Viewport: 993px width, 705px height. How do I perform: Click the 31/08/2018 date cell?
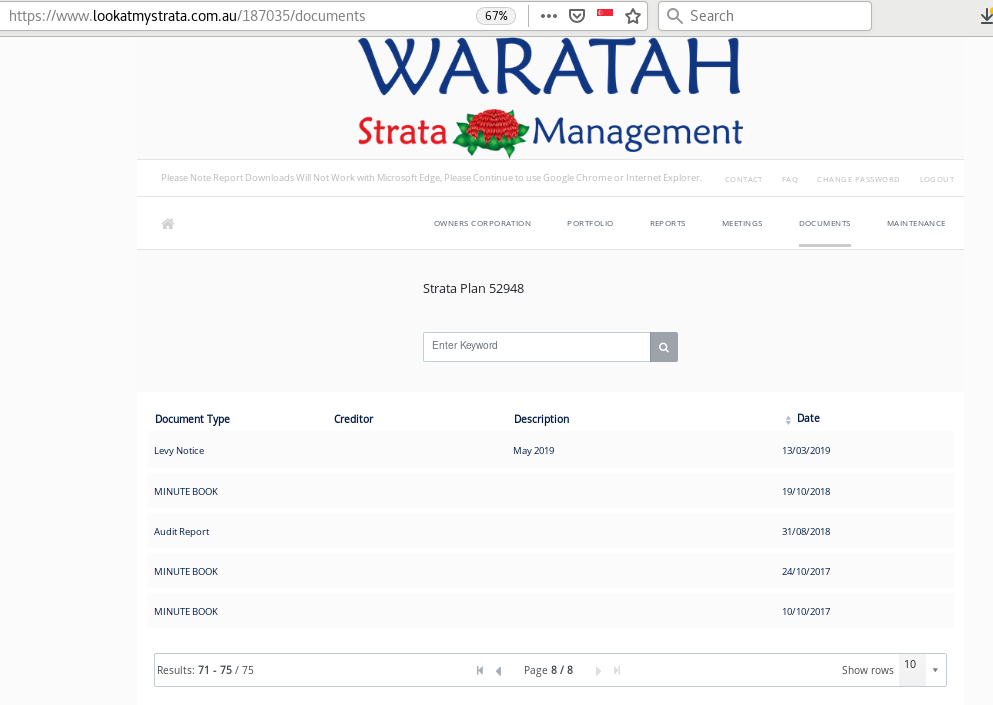[806, 532]
